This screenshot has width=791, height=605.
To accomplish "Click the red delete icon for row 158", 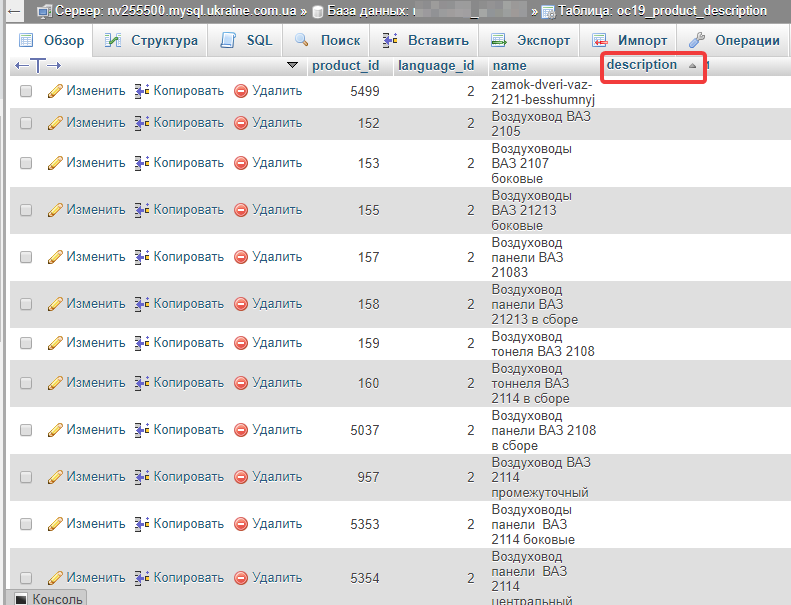I will click(x=241, y=304).
